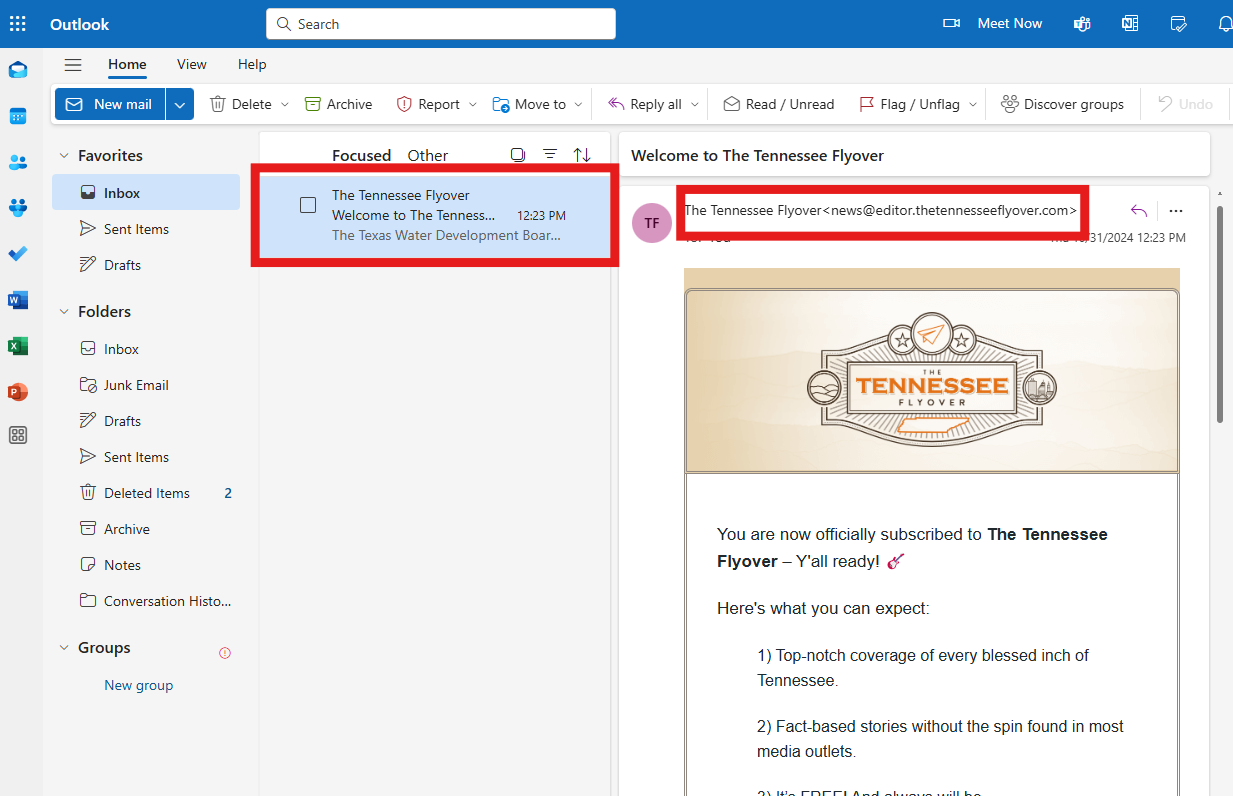Screen dimensions: 1233x796
Task: Switch to the Home ribbon tab
Action: [x=127, y=64]
